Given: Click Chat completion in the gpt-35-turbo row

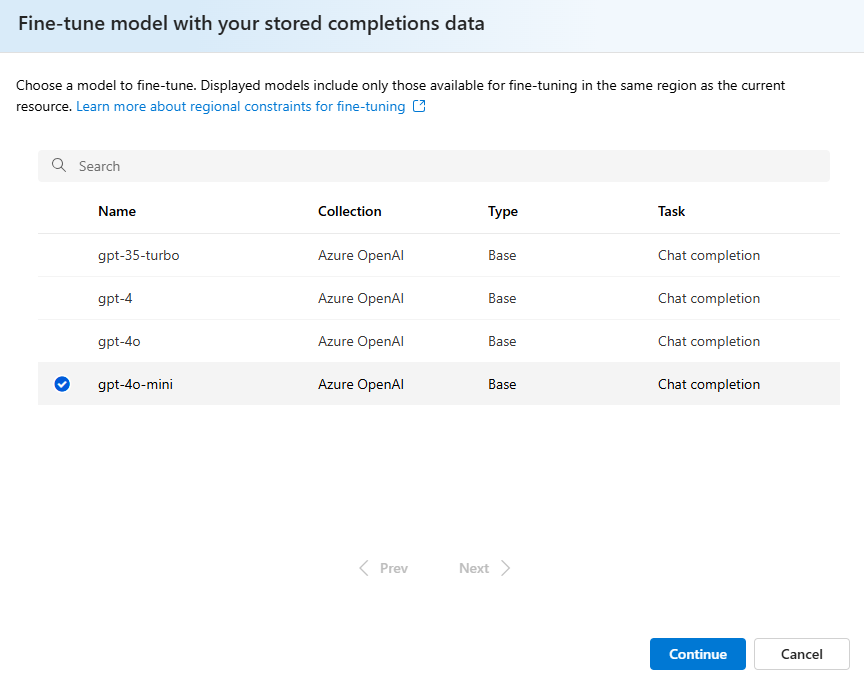Looking at the screenshot, I should (x=709, y=255).
